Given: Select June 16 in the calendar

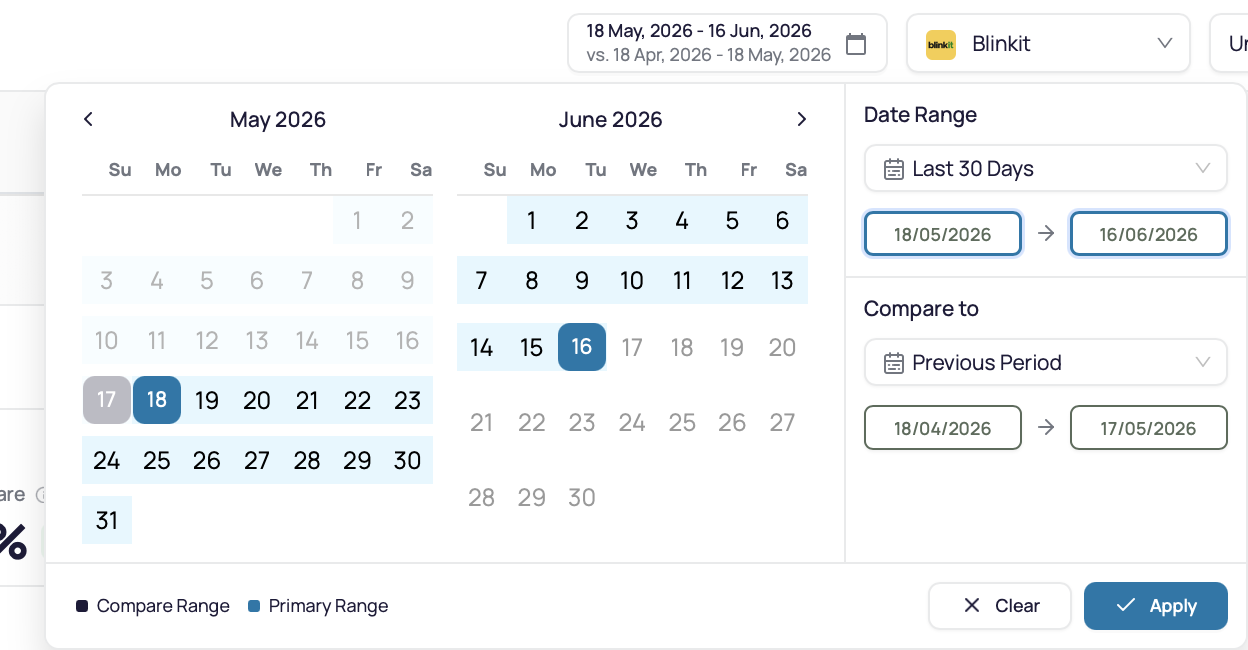Looking at the screenshot, I should click(582, 347).
